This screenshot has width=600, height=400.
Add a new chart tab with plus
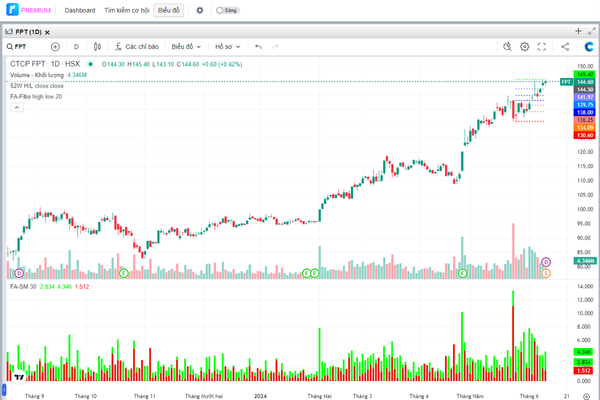[x=578, y=31]
